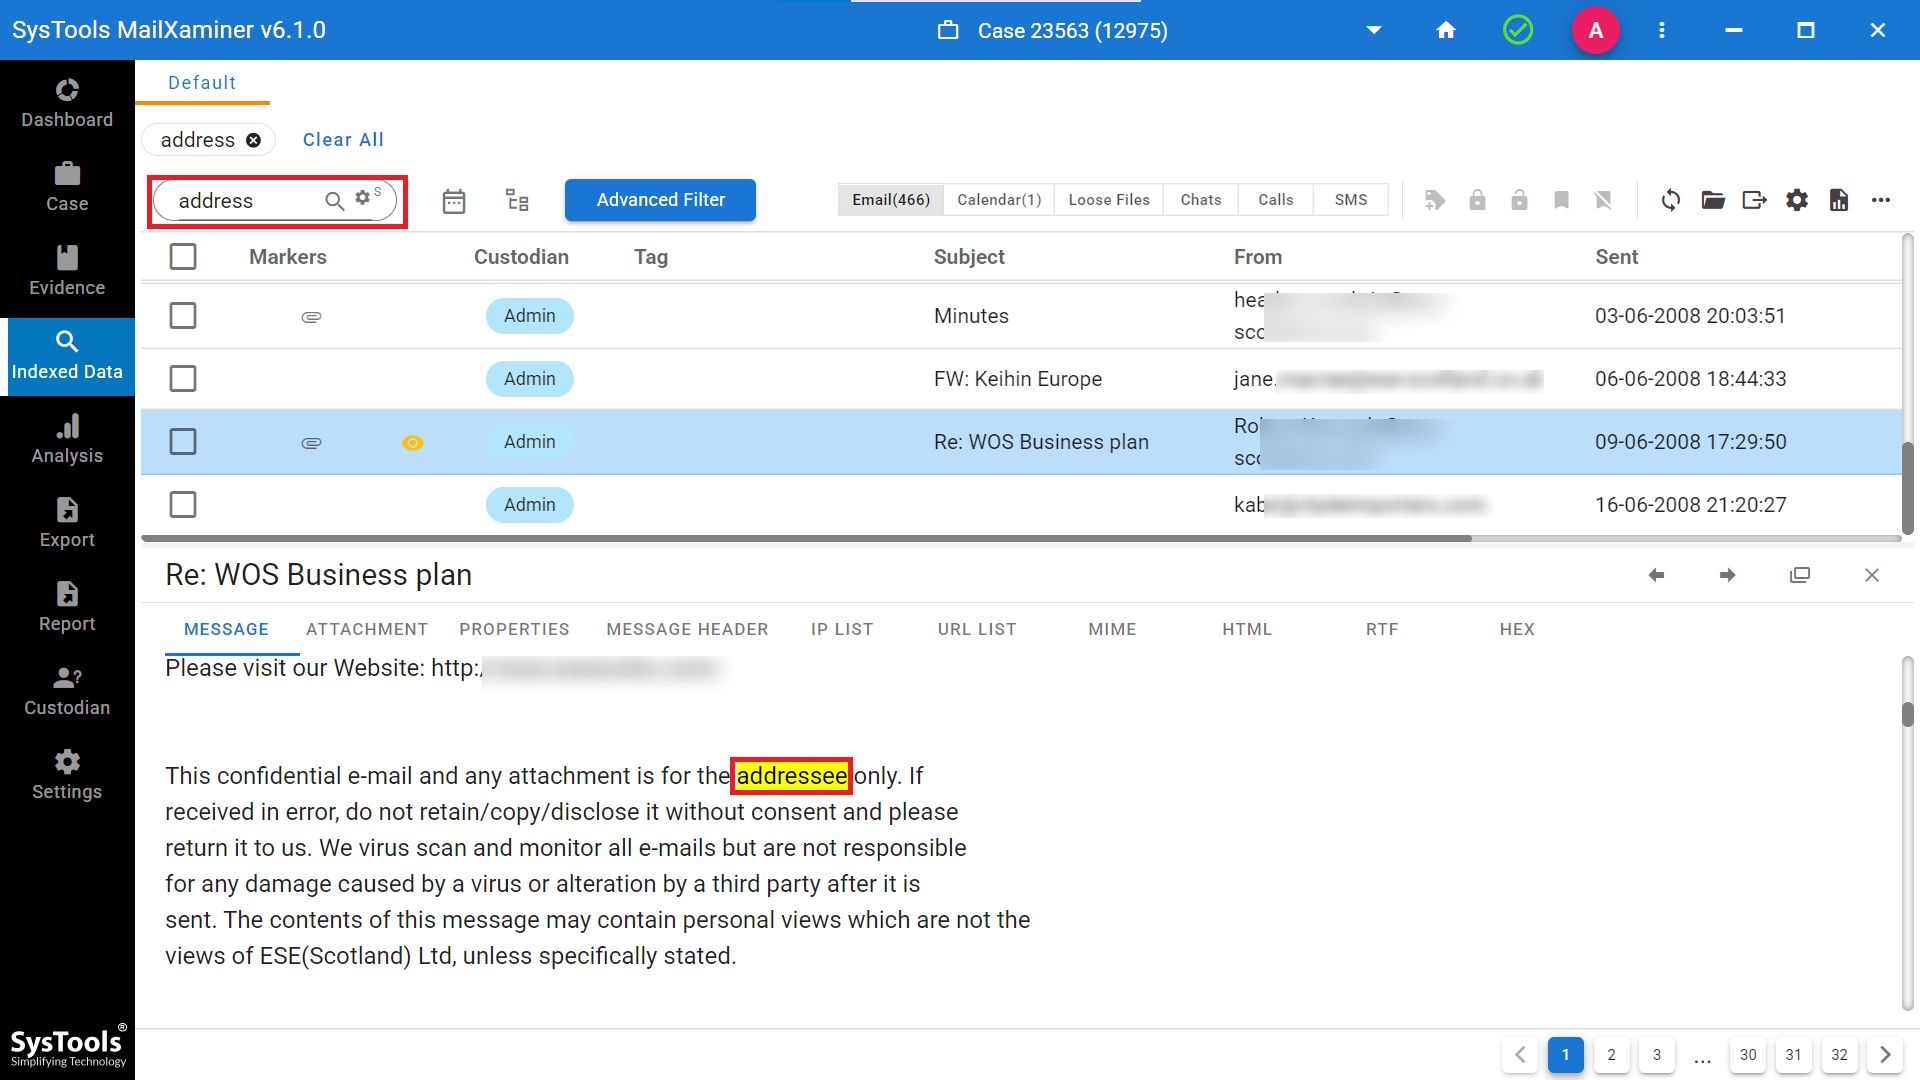Open the Analysis sidebar section
The height and width of the screenshot is (1080, 1920).
pos(67,439)
